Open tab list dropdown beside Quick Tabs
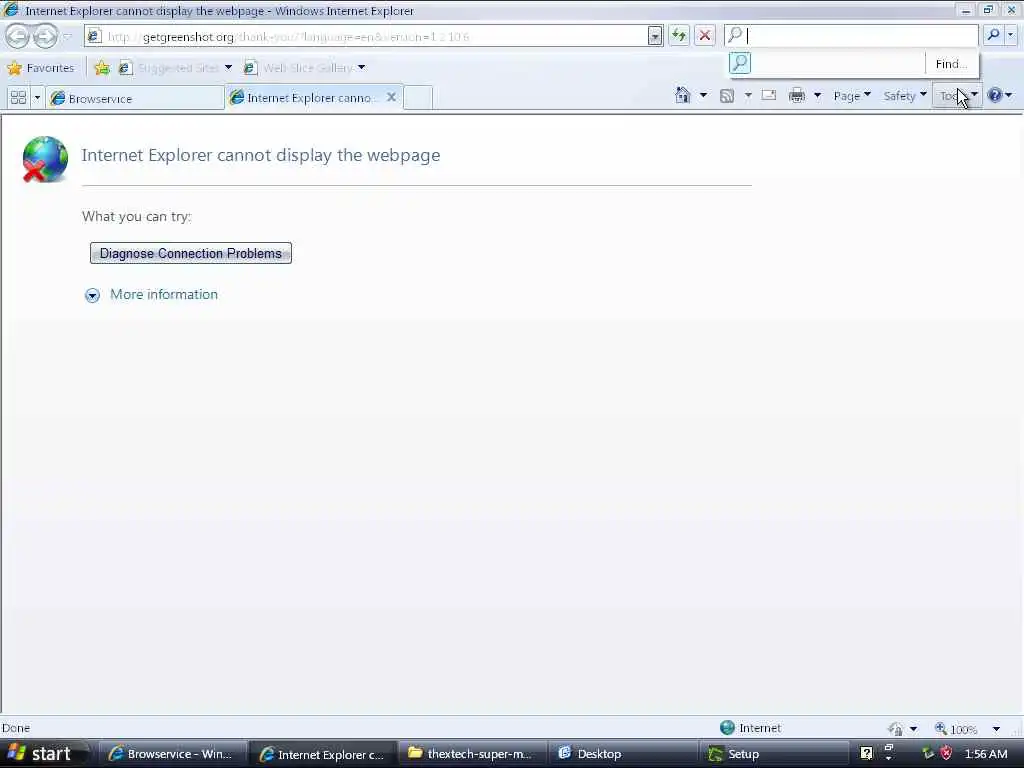 pos(37,98)
